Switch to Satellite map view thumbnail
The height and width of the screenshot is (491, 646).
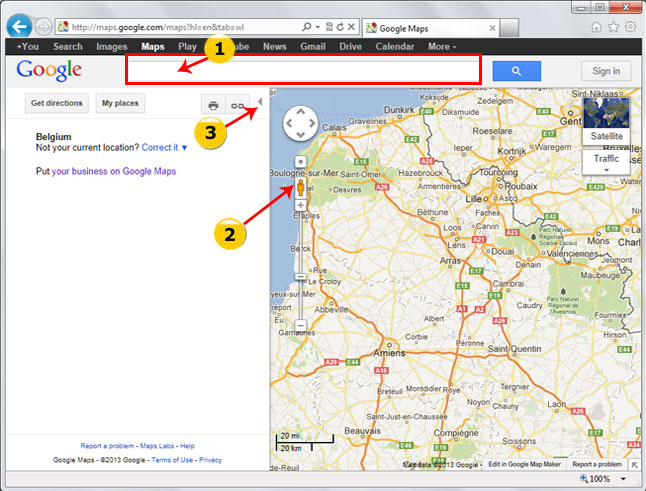click(x=606, y=120)
